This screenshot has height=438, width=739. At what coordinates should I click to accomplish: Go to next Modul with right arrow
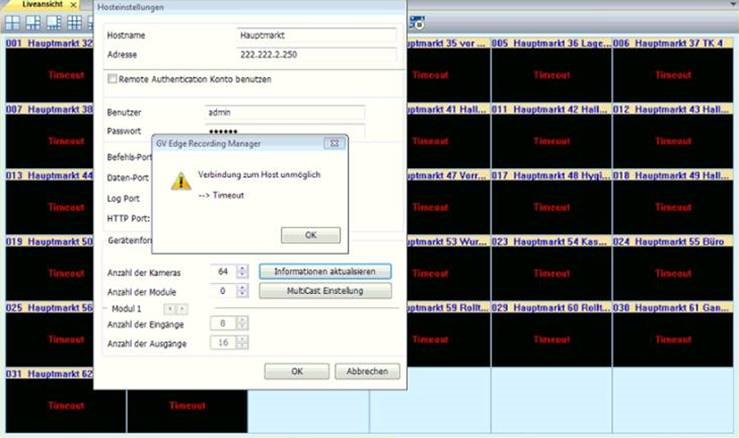tap(182, 309)
